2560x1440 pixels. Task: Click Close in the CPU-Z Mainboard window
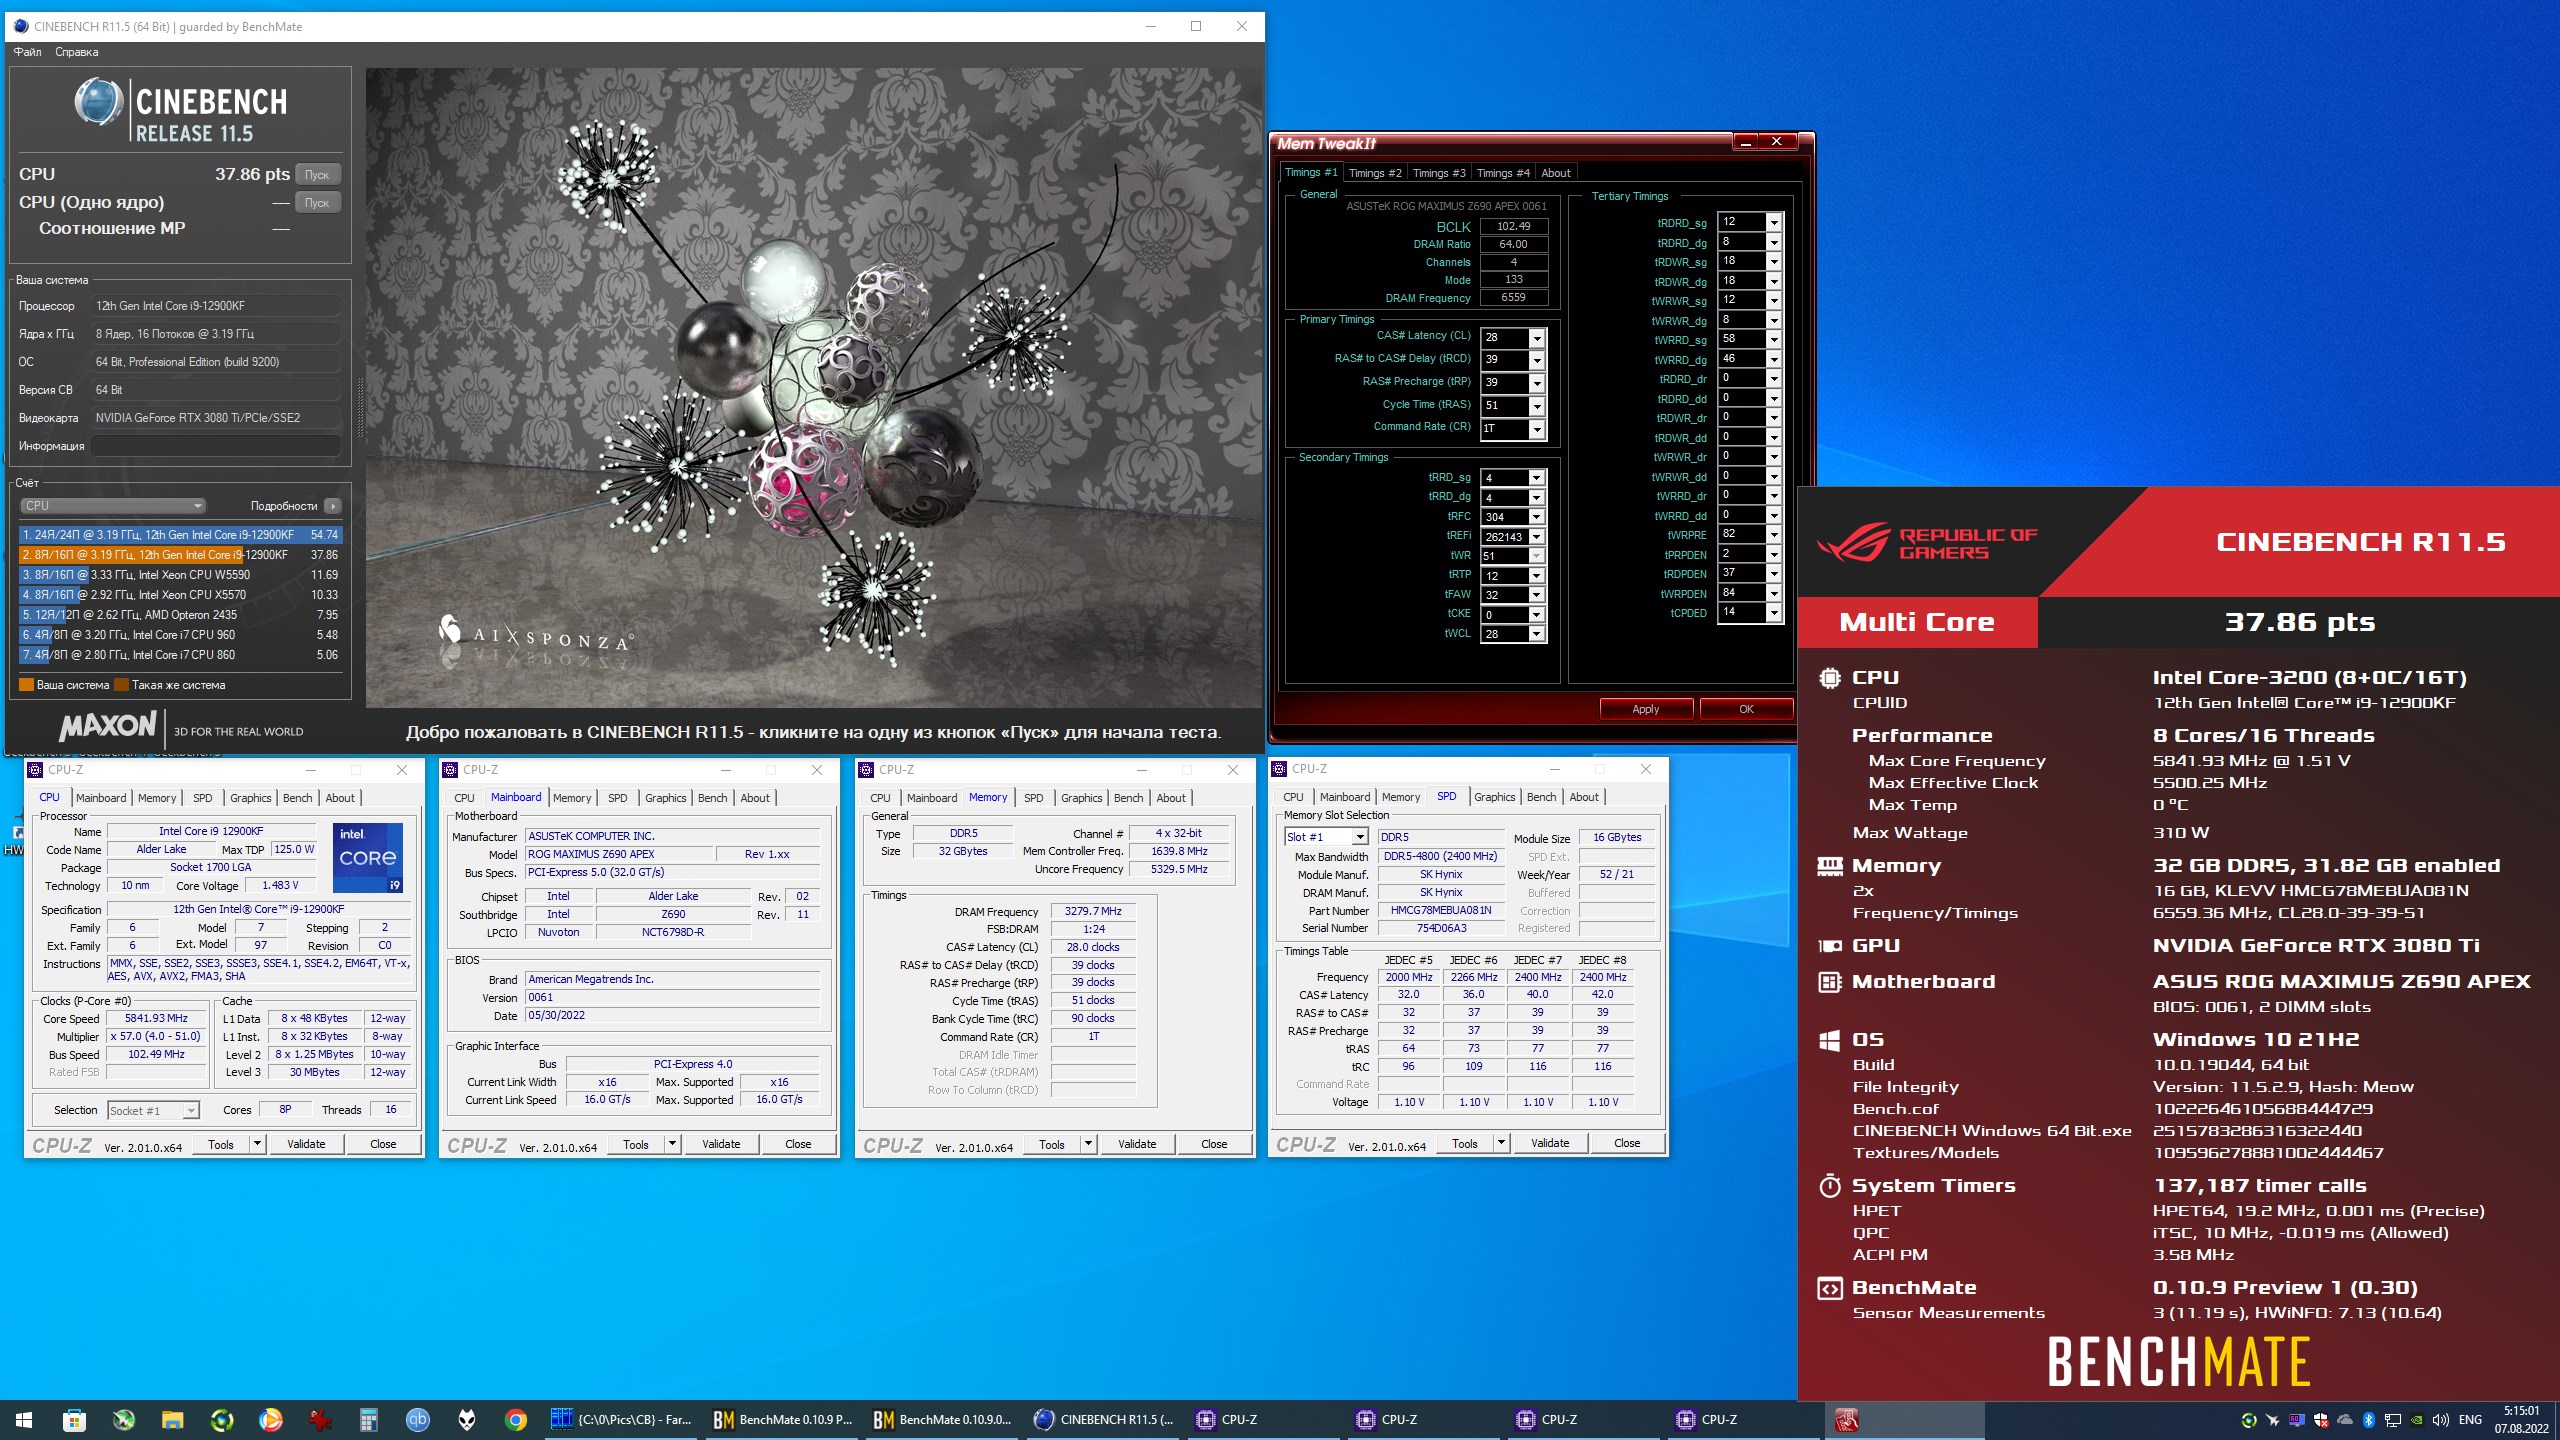(798, 1144)
